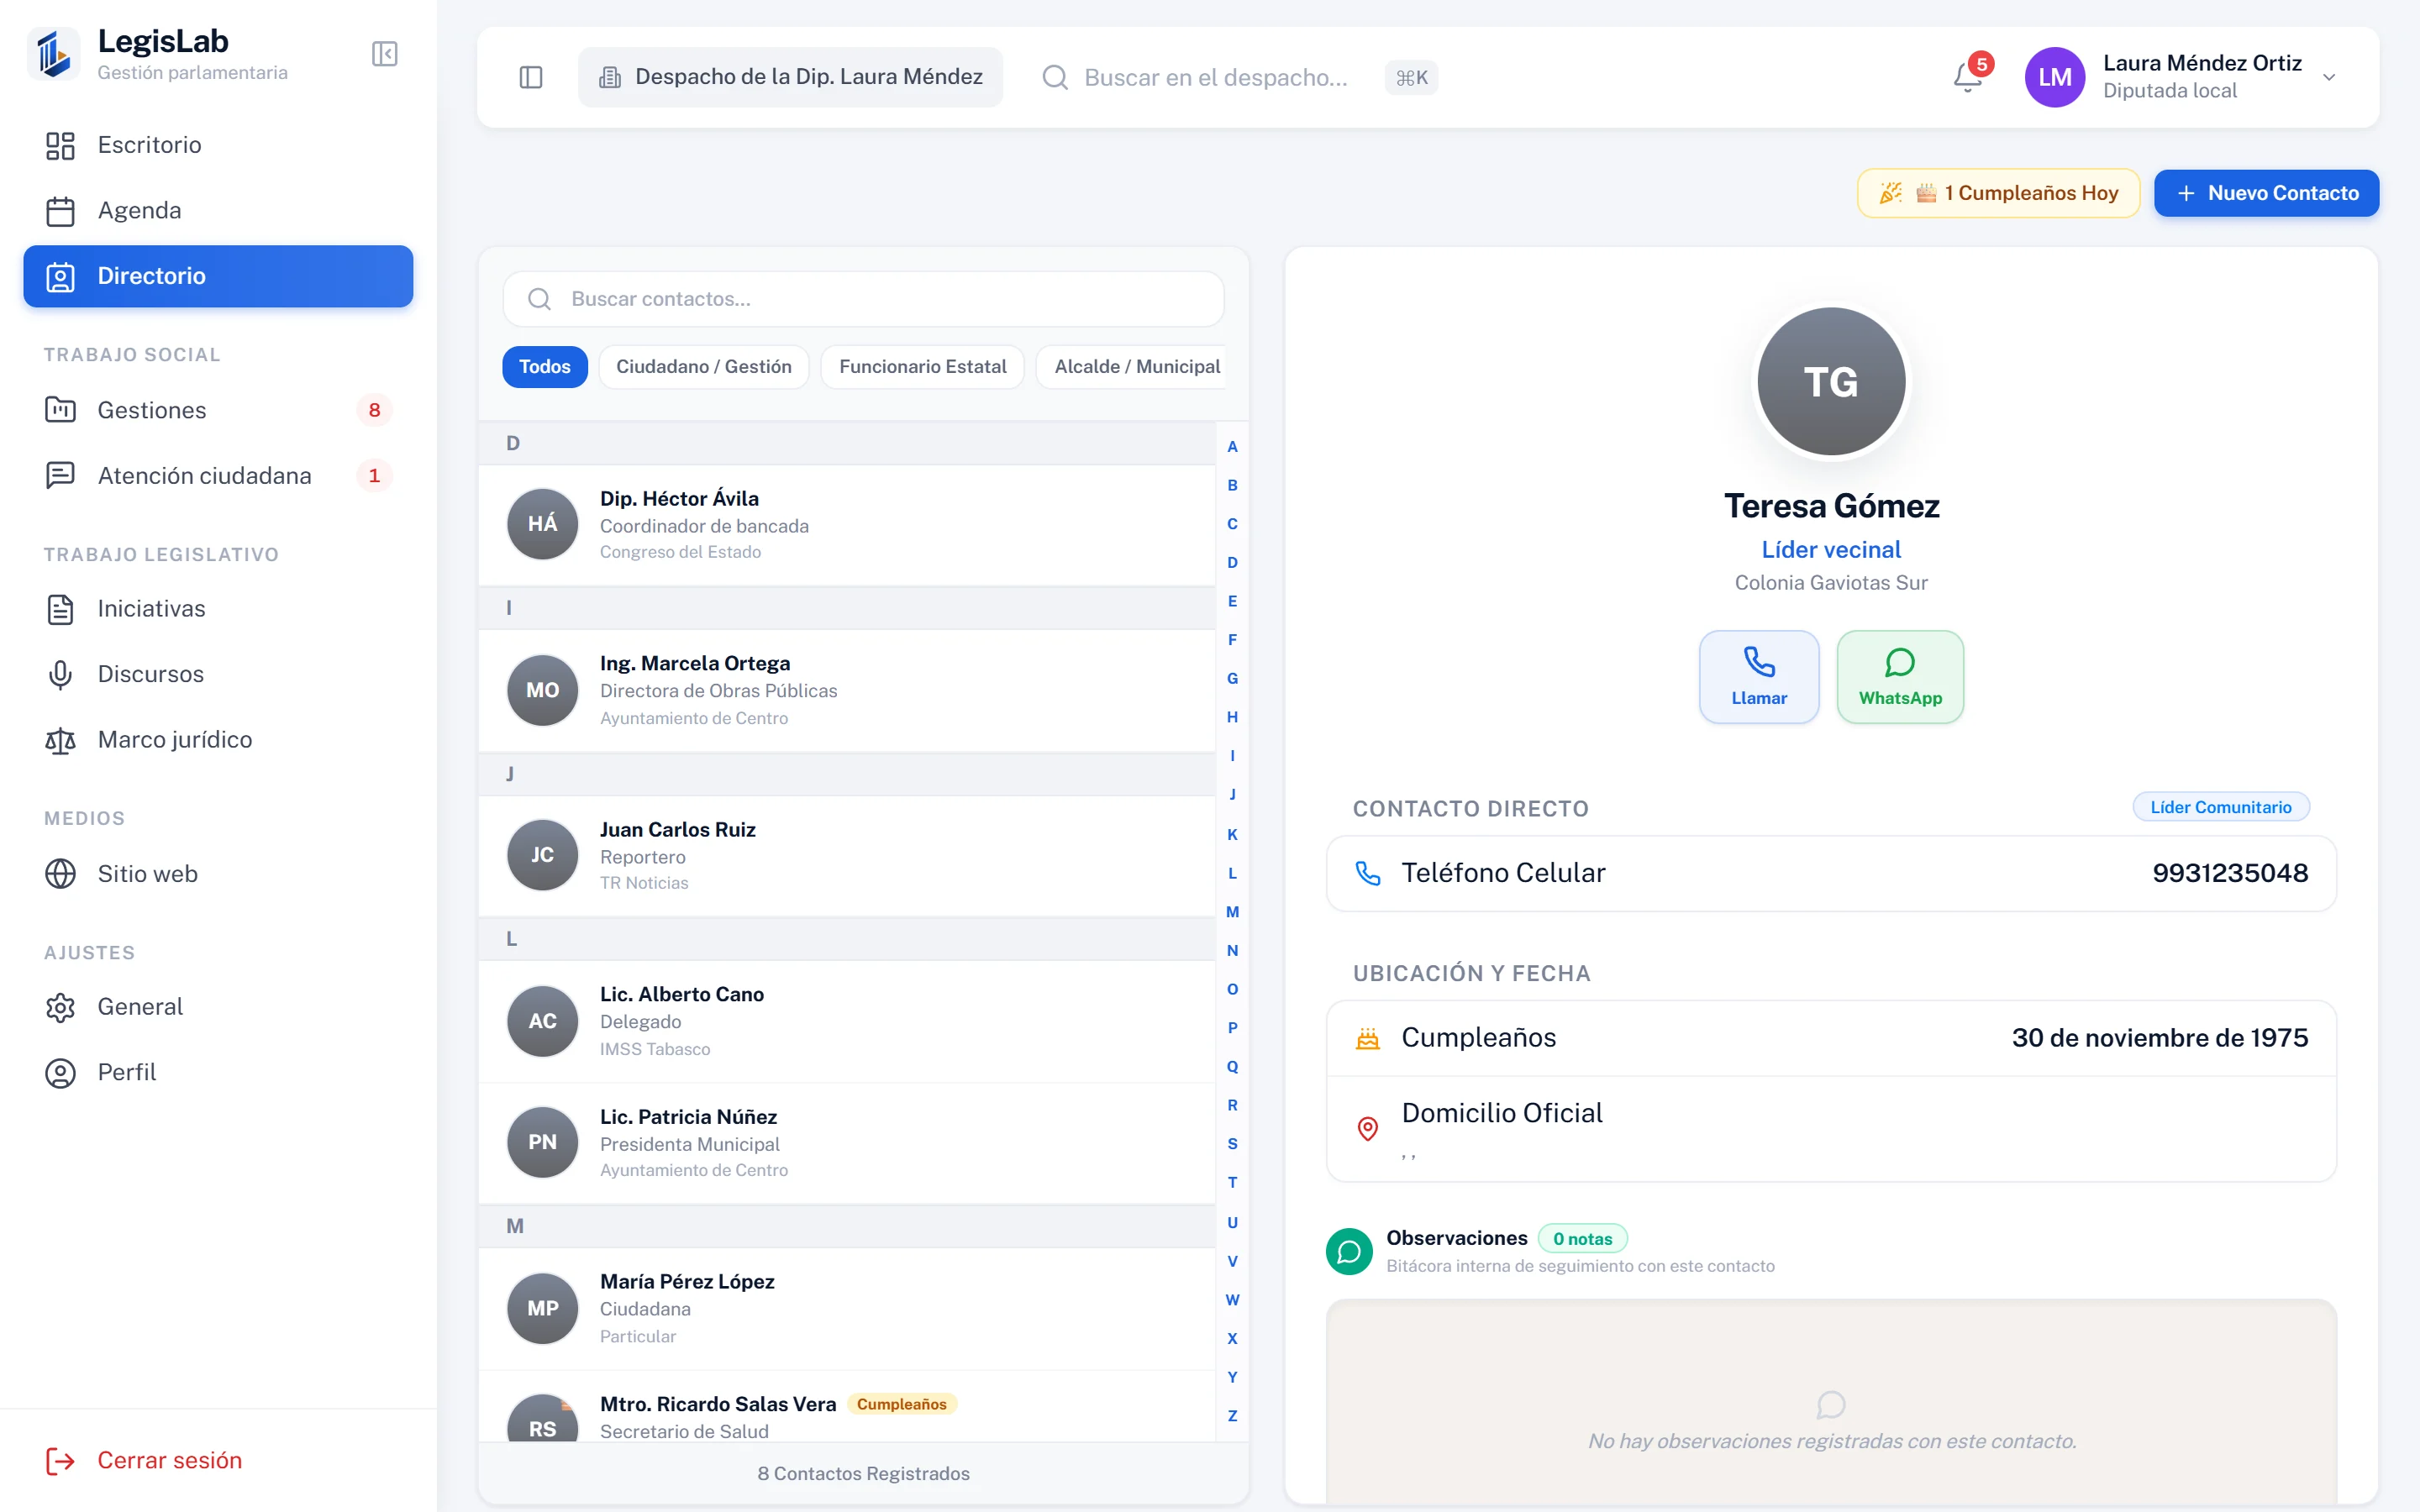This screenshot has height=1512, width=2420.
Task: Click the Llamar phone button
Action: pyautogui.click(x=1759, y=677)
